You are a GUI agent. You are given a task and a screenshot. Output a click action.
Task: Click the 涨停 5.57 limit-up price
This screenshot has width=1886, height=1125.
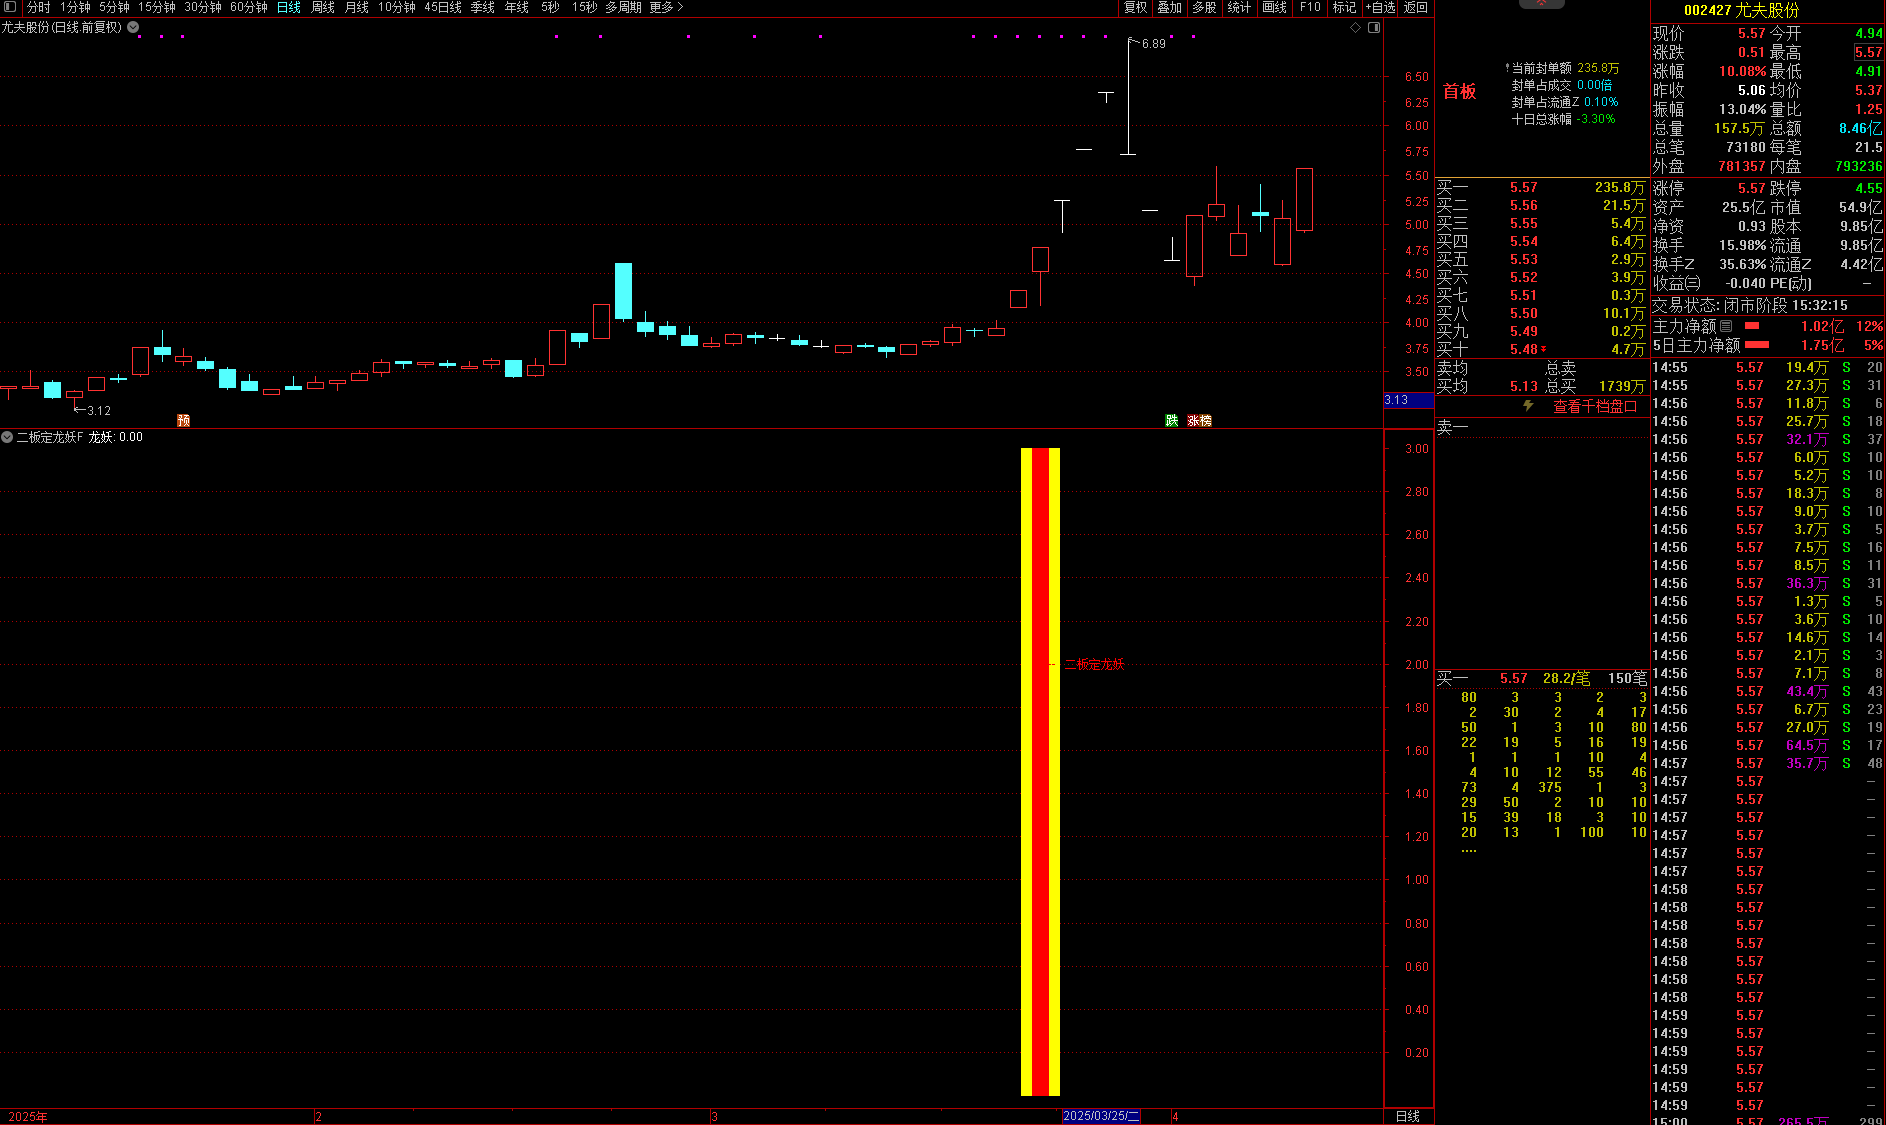pos(1751,188)
